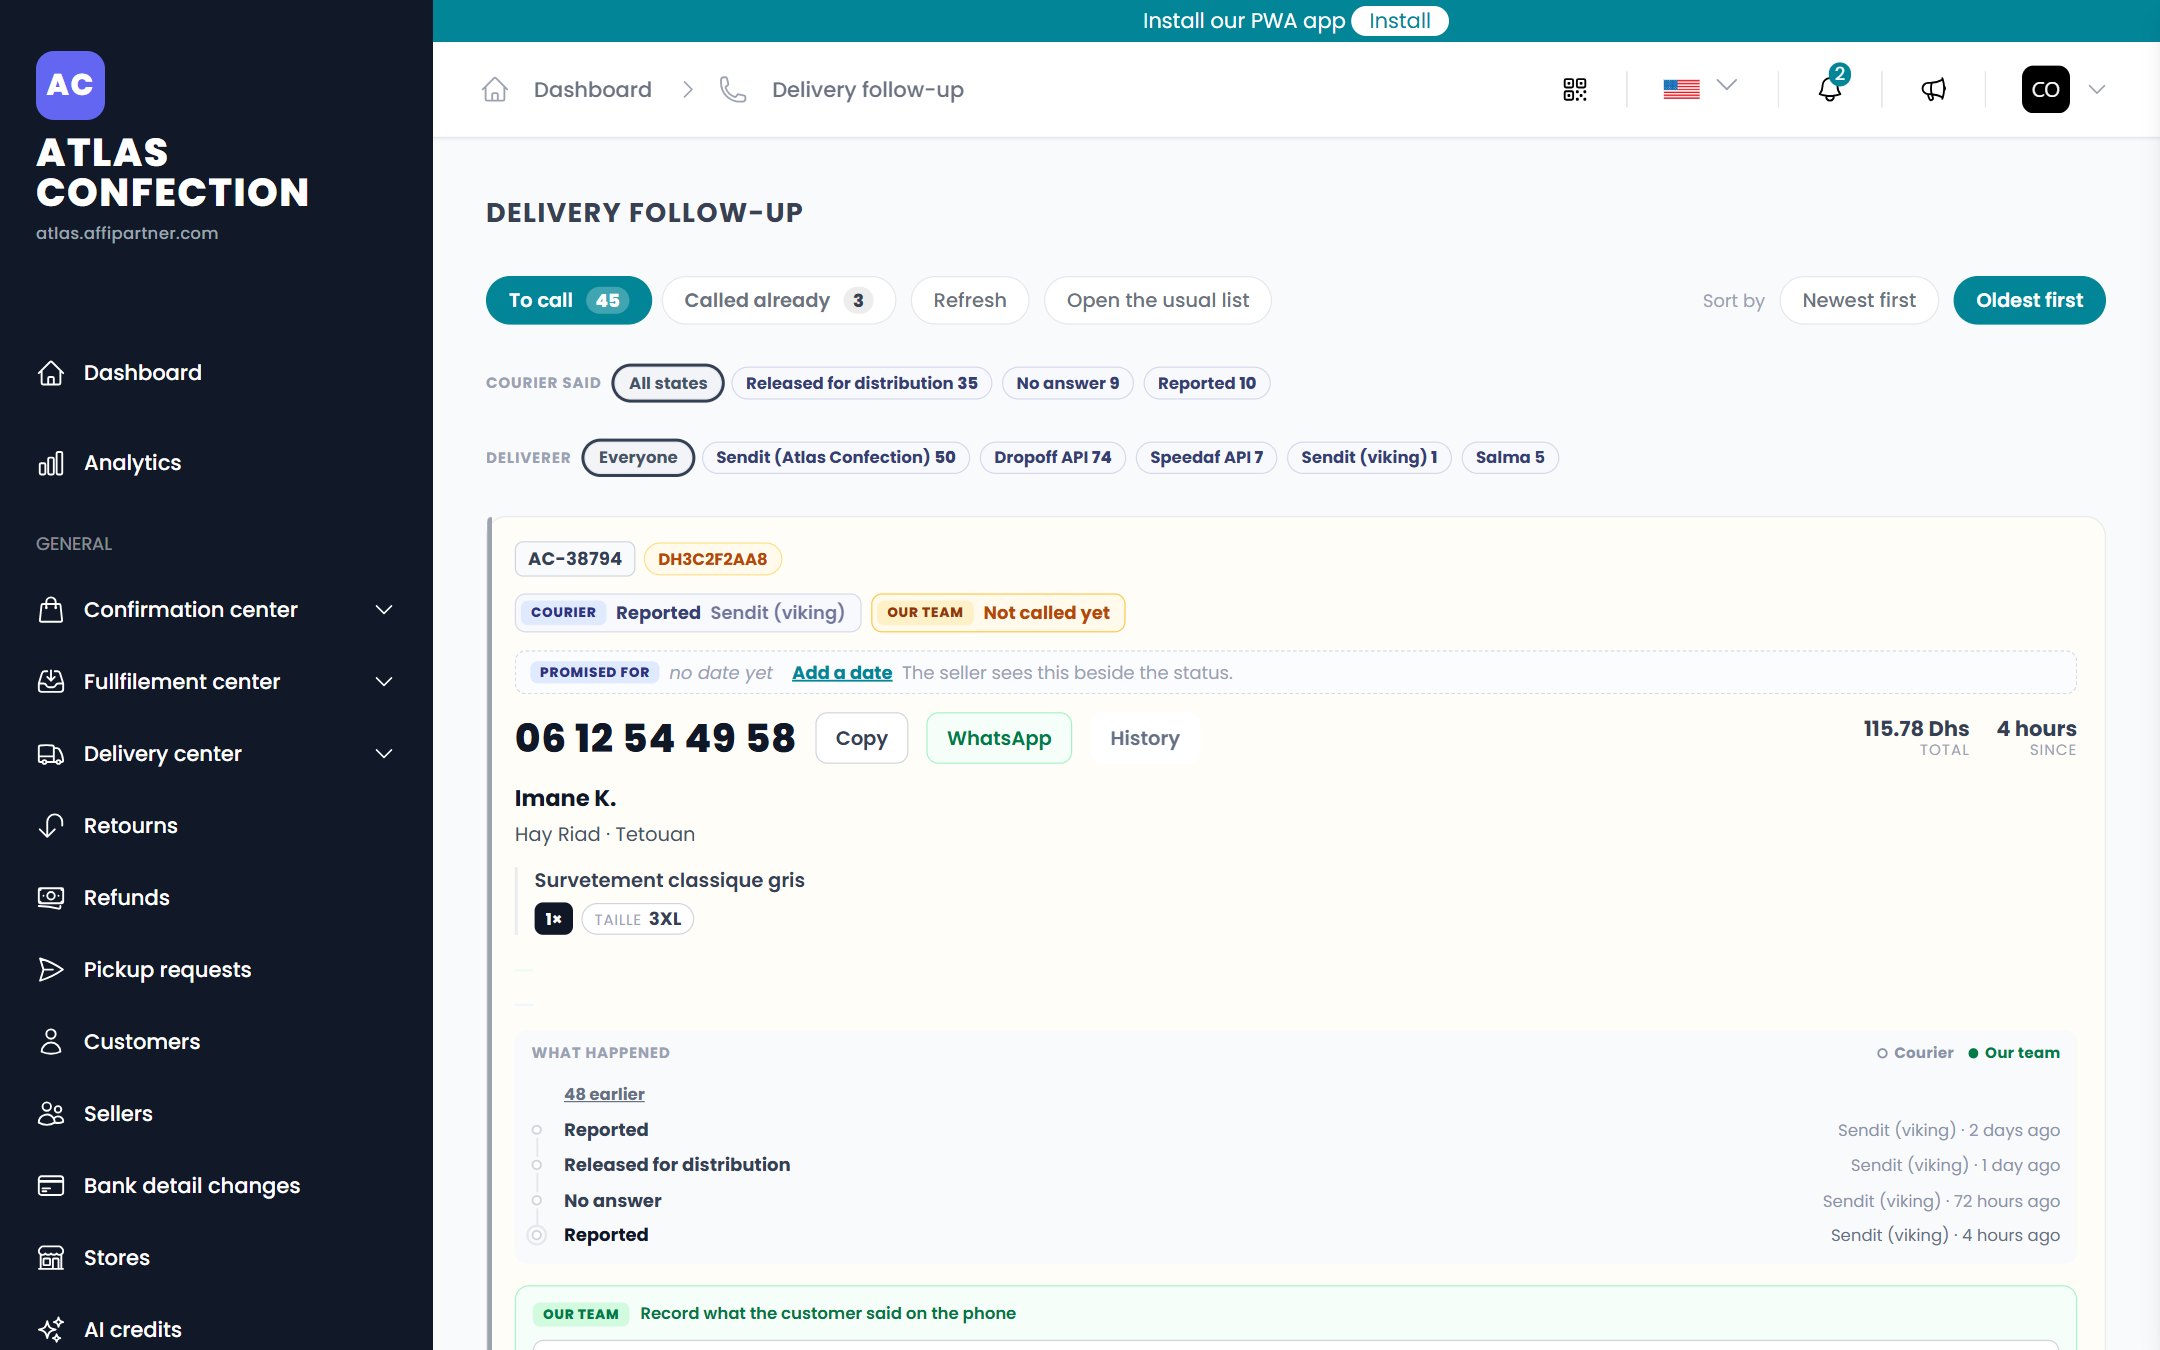Switch to the Called already tab
The image size is (2160, 1350).
(778, 300)
